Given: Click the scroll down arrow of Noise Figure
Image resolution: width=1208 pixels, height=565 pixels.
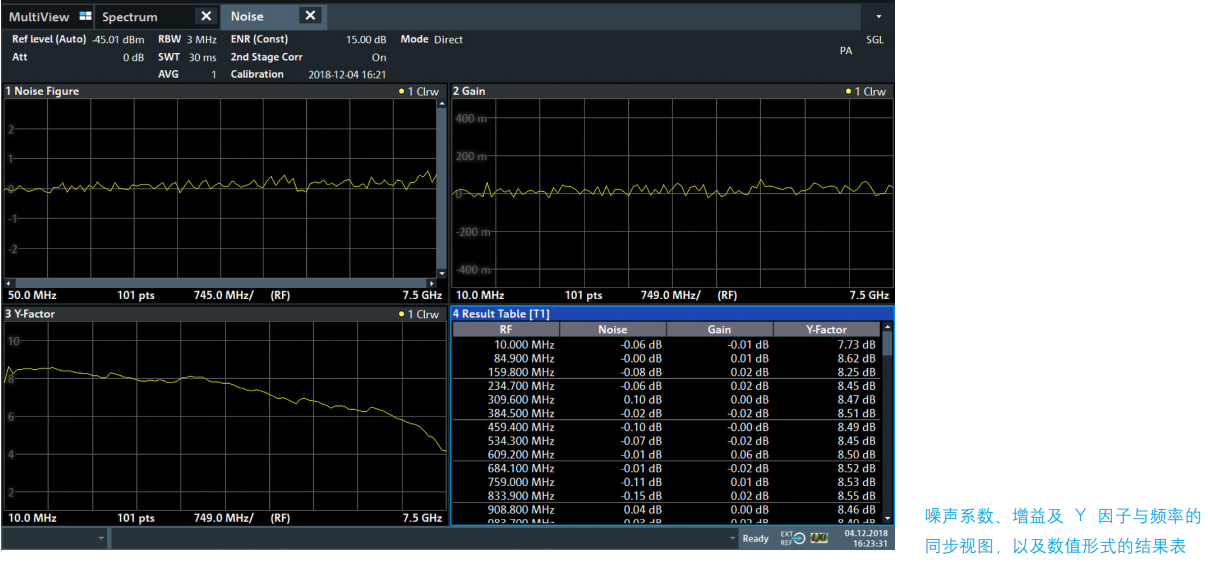Looking at the screenshot, I should tap(442, 273).
